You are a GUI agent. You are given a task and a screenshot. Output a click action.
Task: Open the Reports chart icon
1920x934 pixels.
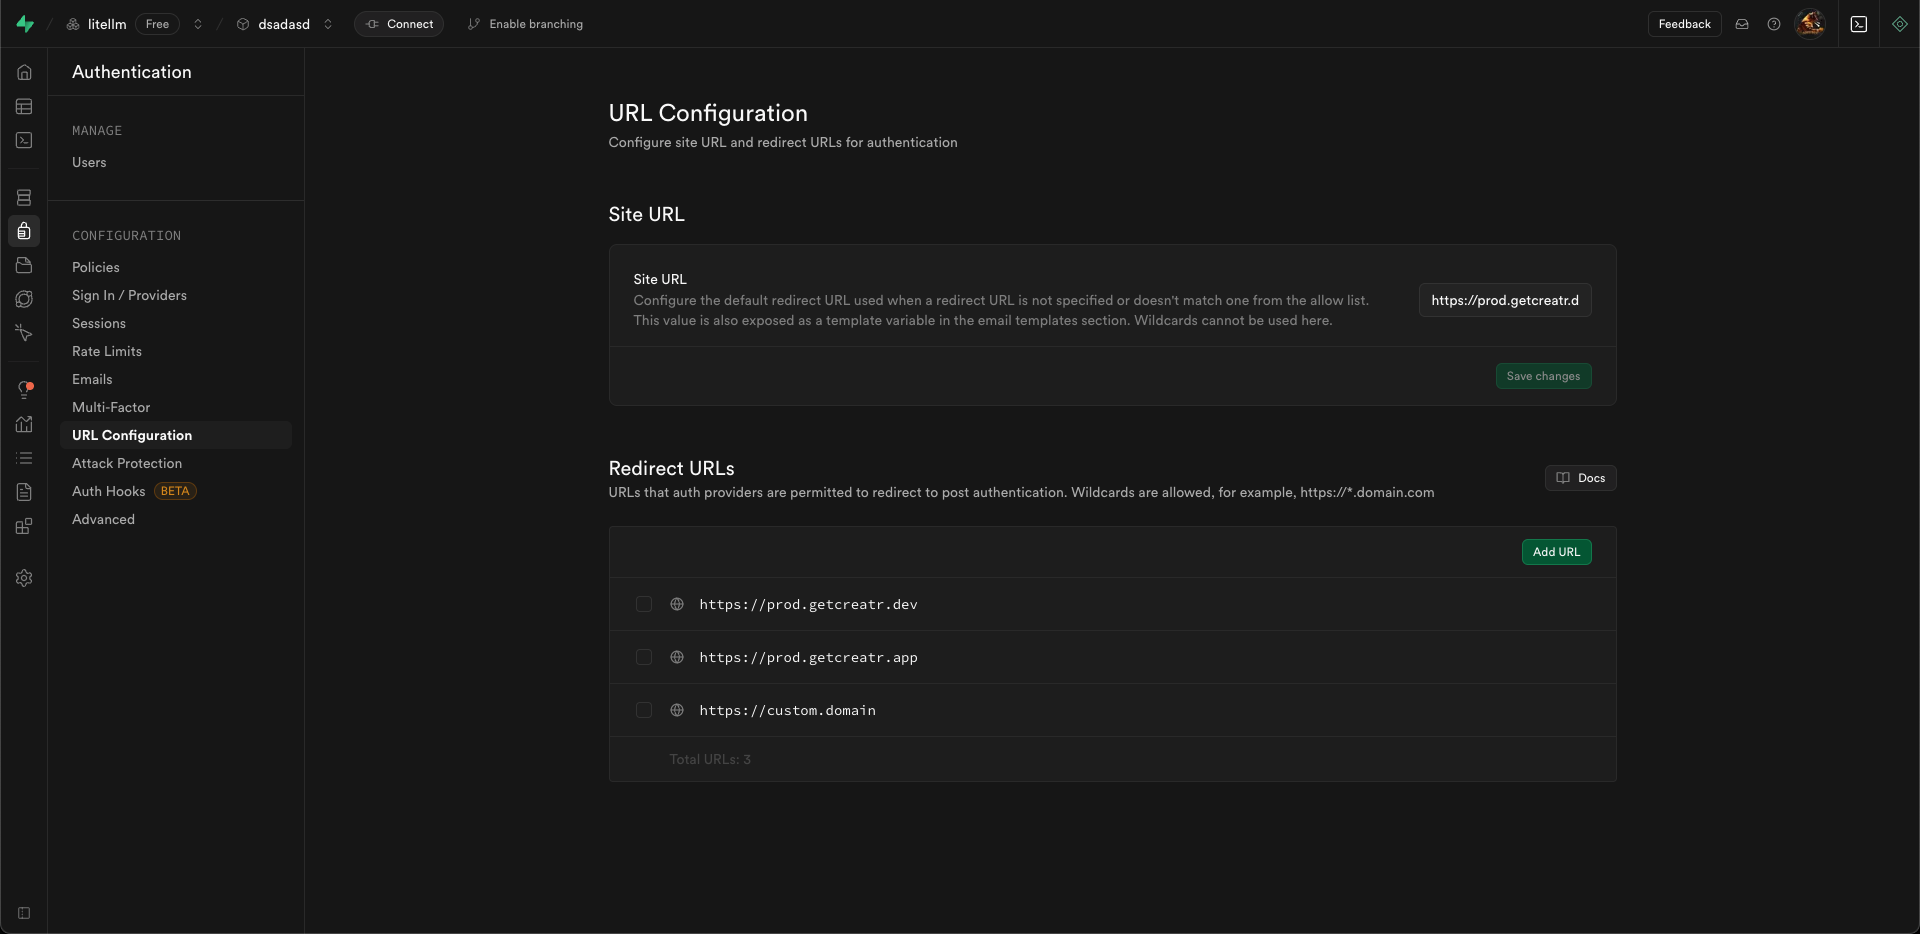coord(24,425)
